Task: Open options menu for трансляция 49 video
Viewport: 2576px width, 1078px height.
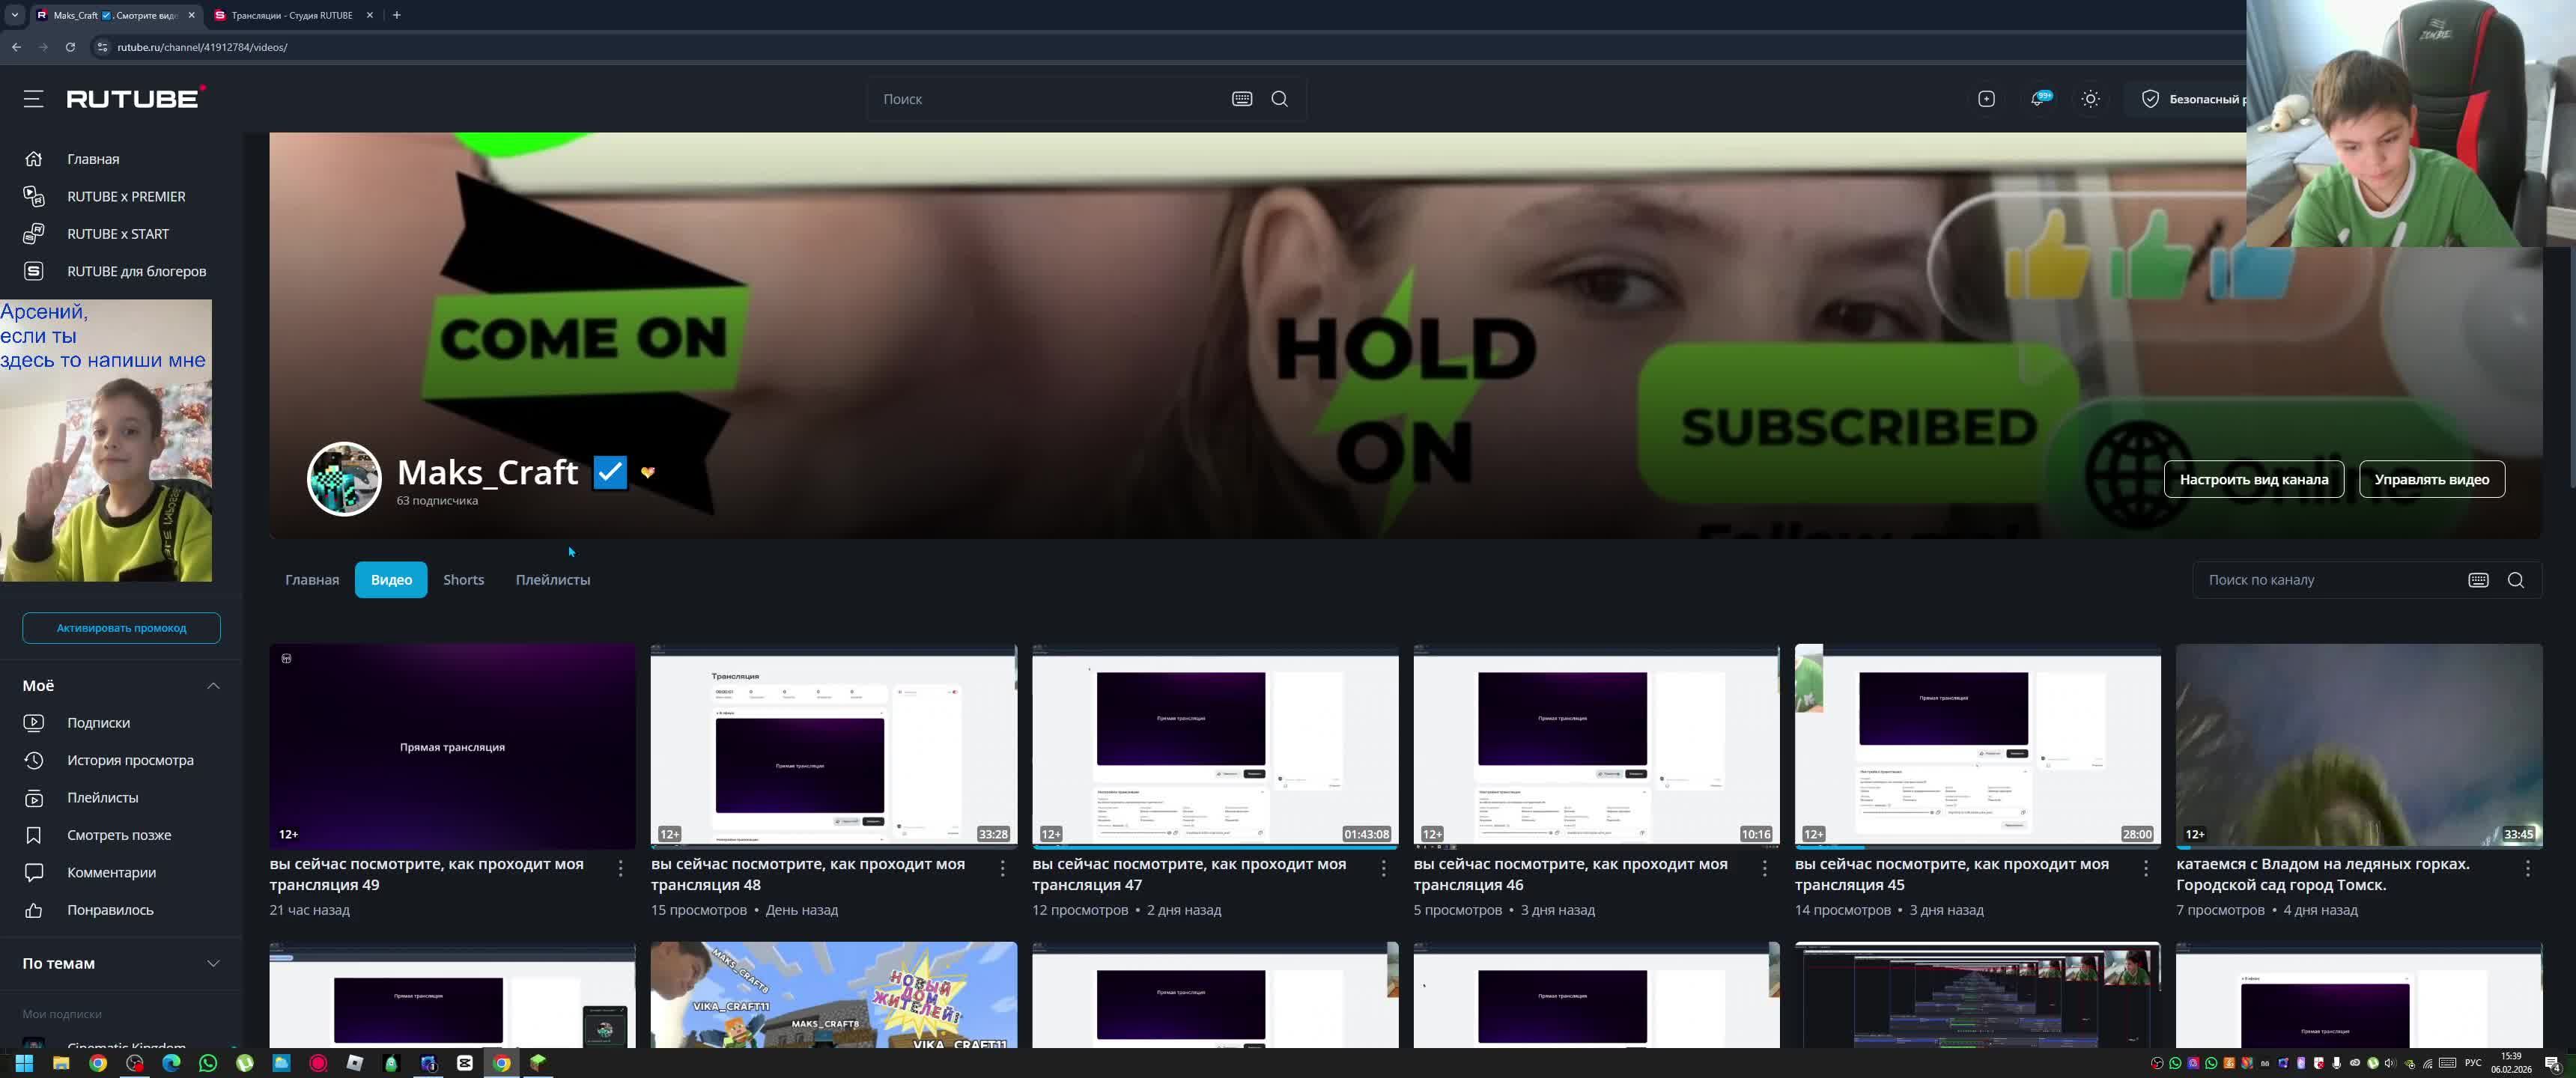Action: click(x=620, y=868)
